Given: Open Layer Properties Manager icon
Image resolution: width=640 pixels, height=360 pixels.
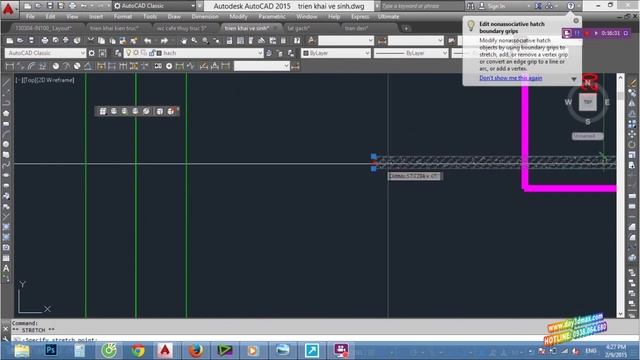Looking at the screenshot, I should point(118,53).
